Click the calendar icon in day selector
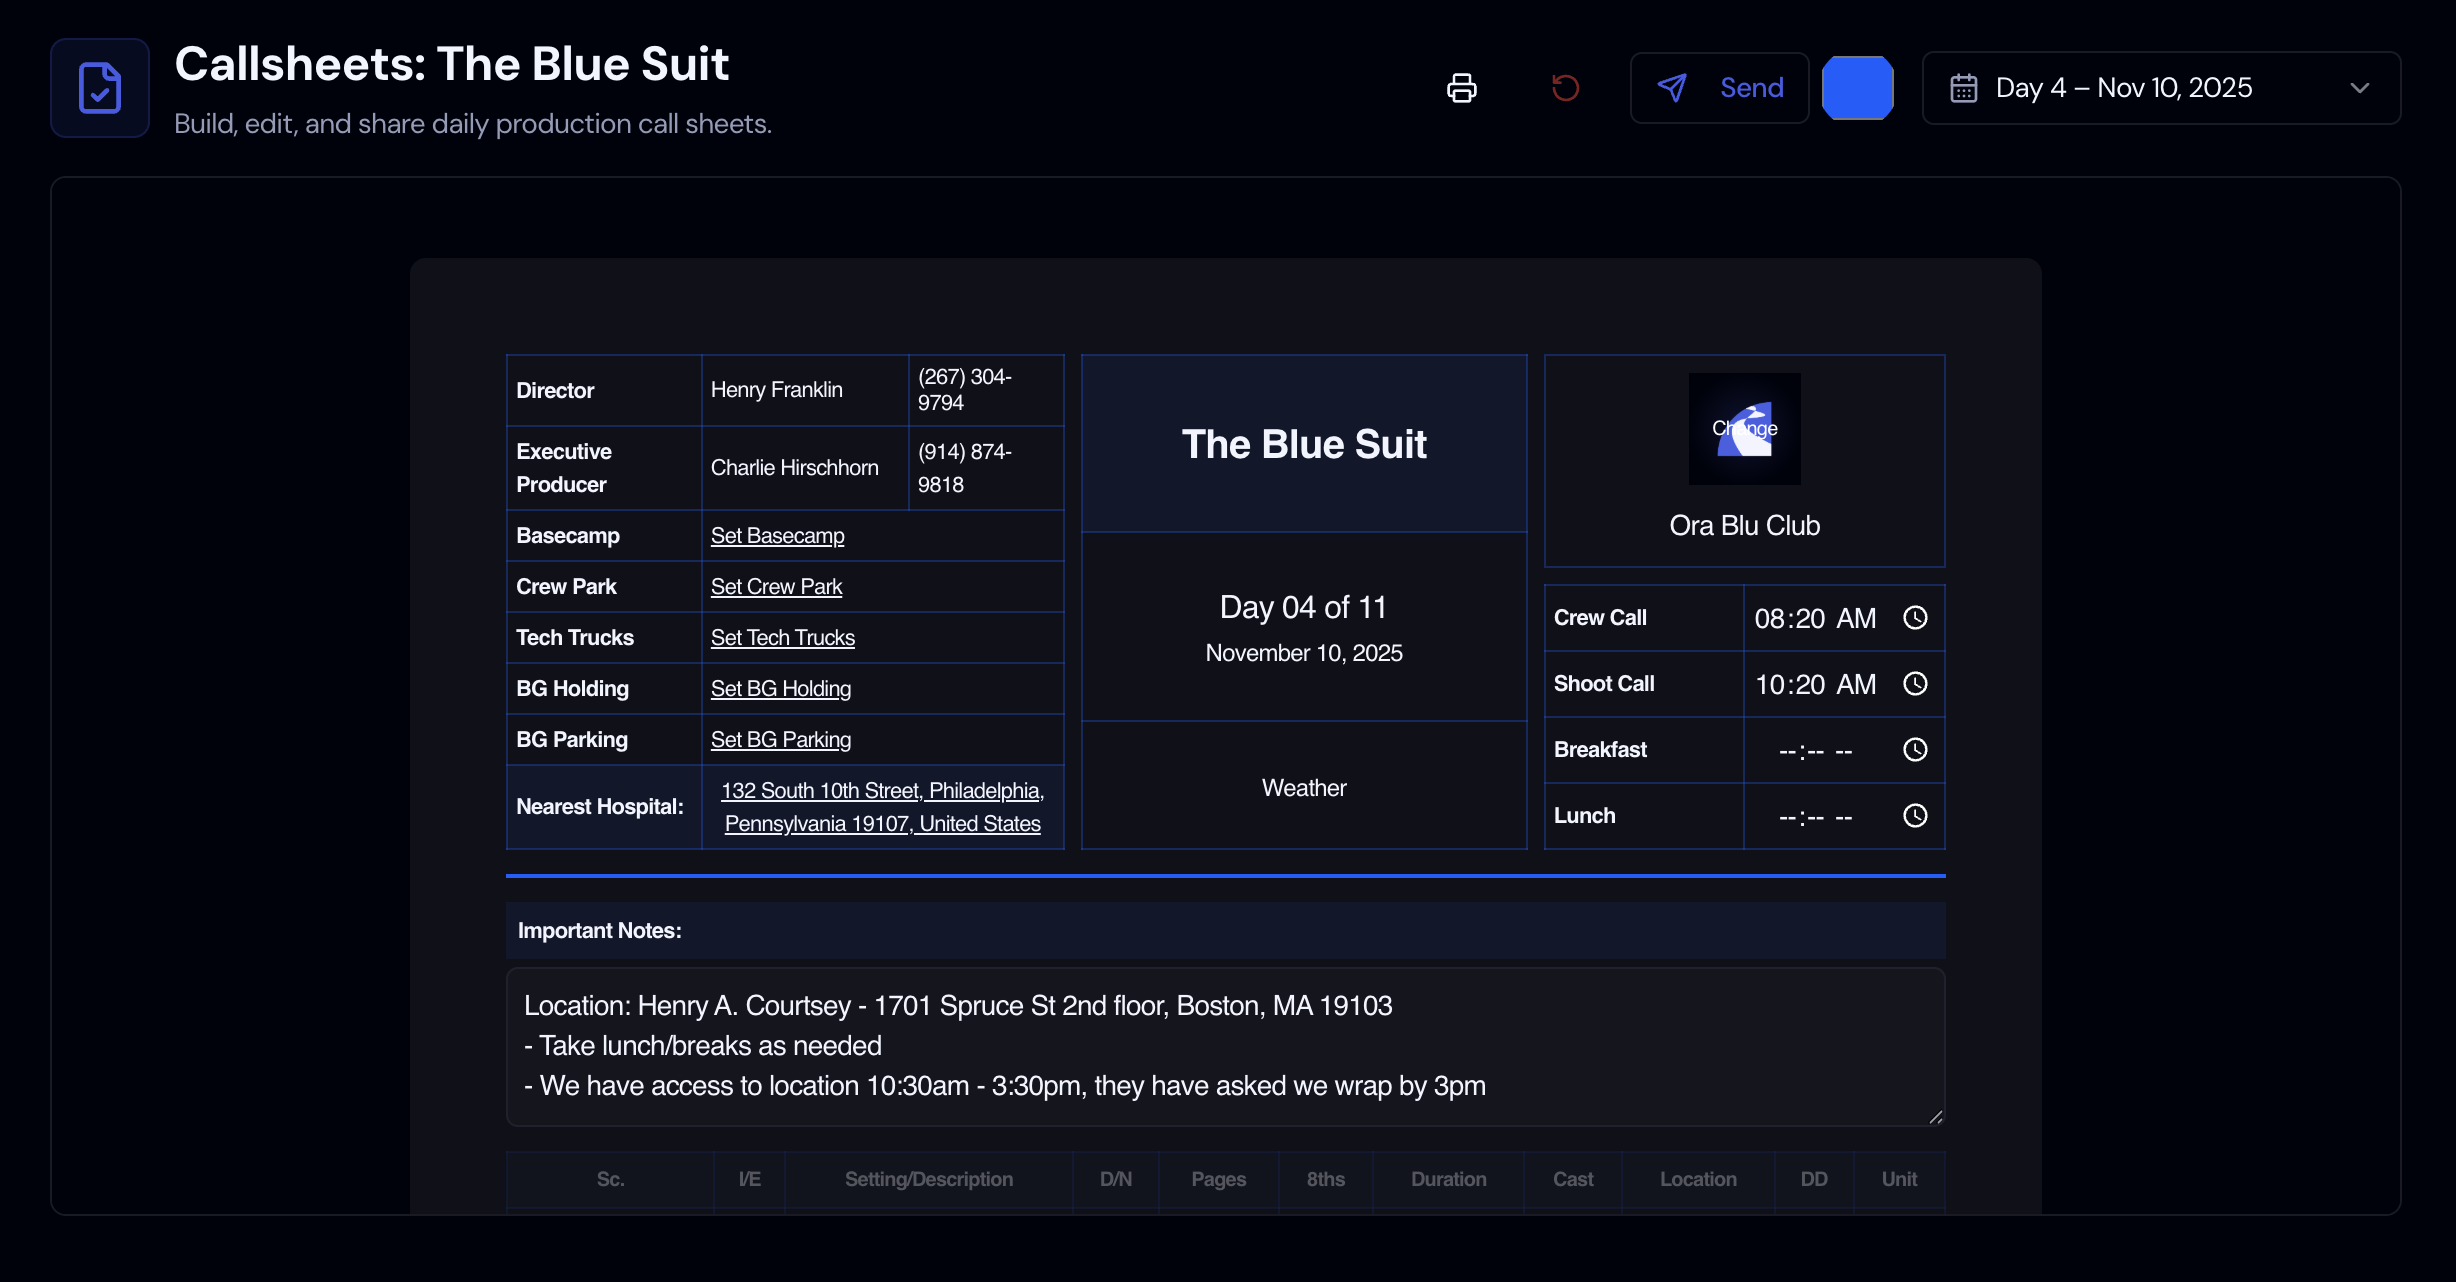 click(1963, 88)
